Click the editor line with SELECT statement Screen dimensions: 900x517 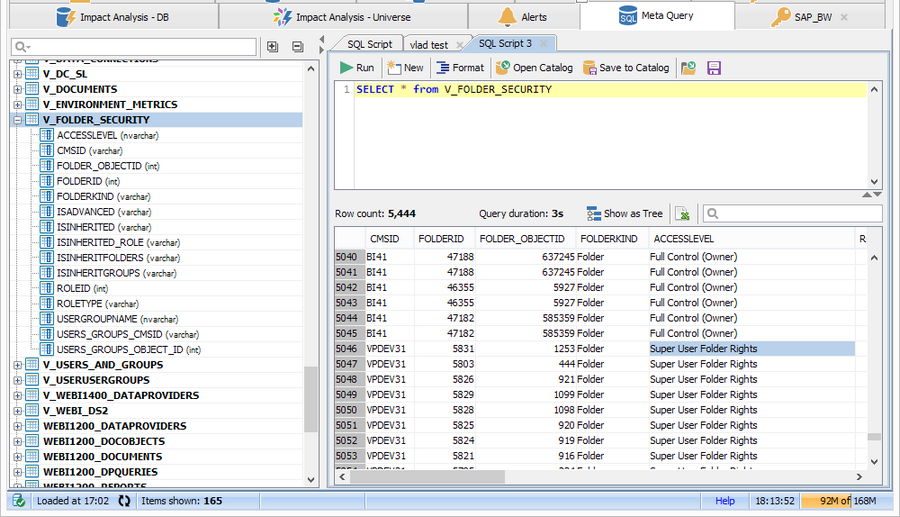coord(610,90)
